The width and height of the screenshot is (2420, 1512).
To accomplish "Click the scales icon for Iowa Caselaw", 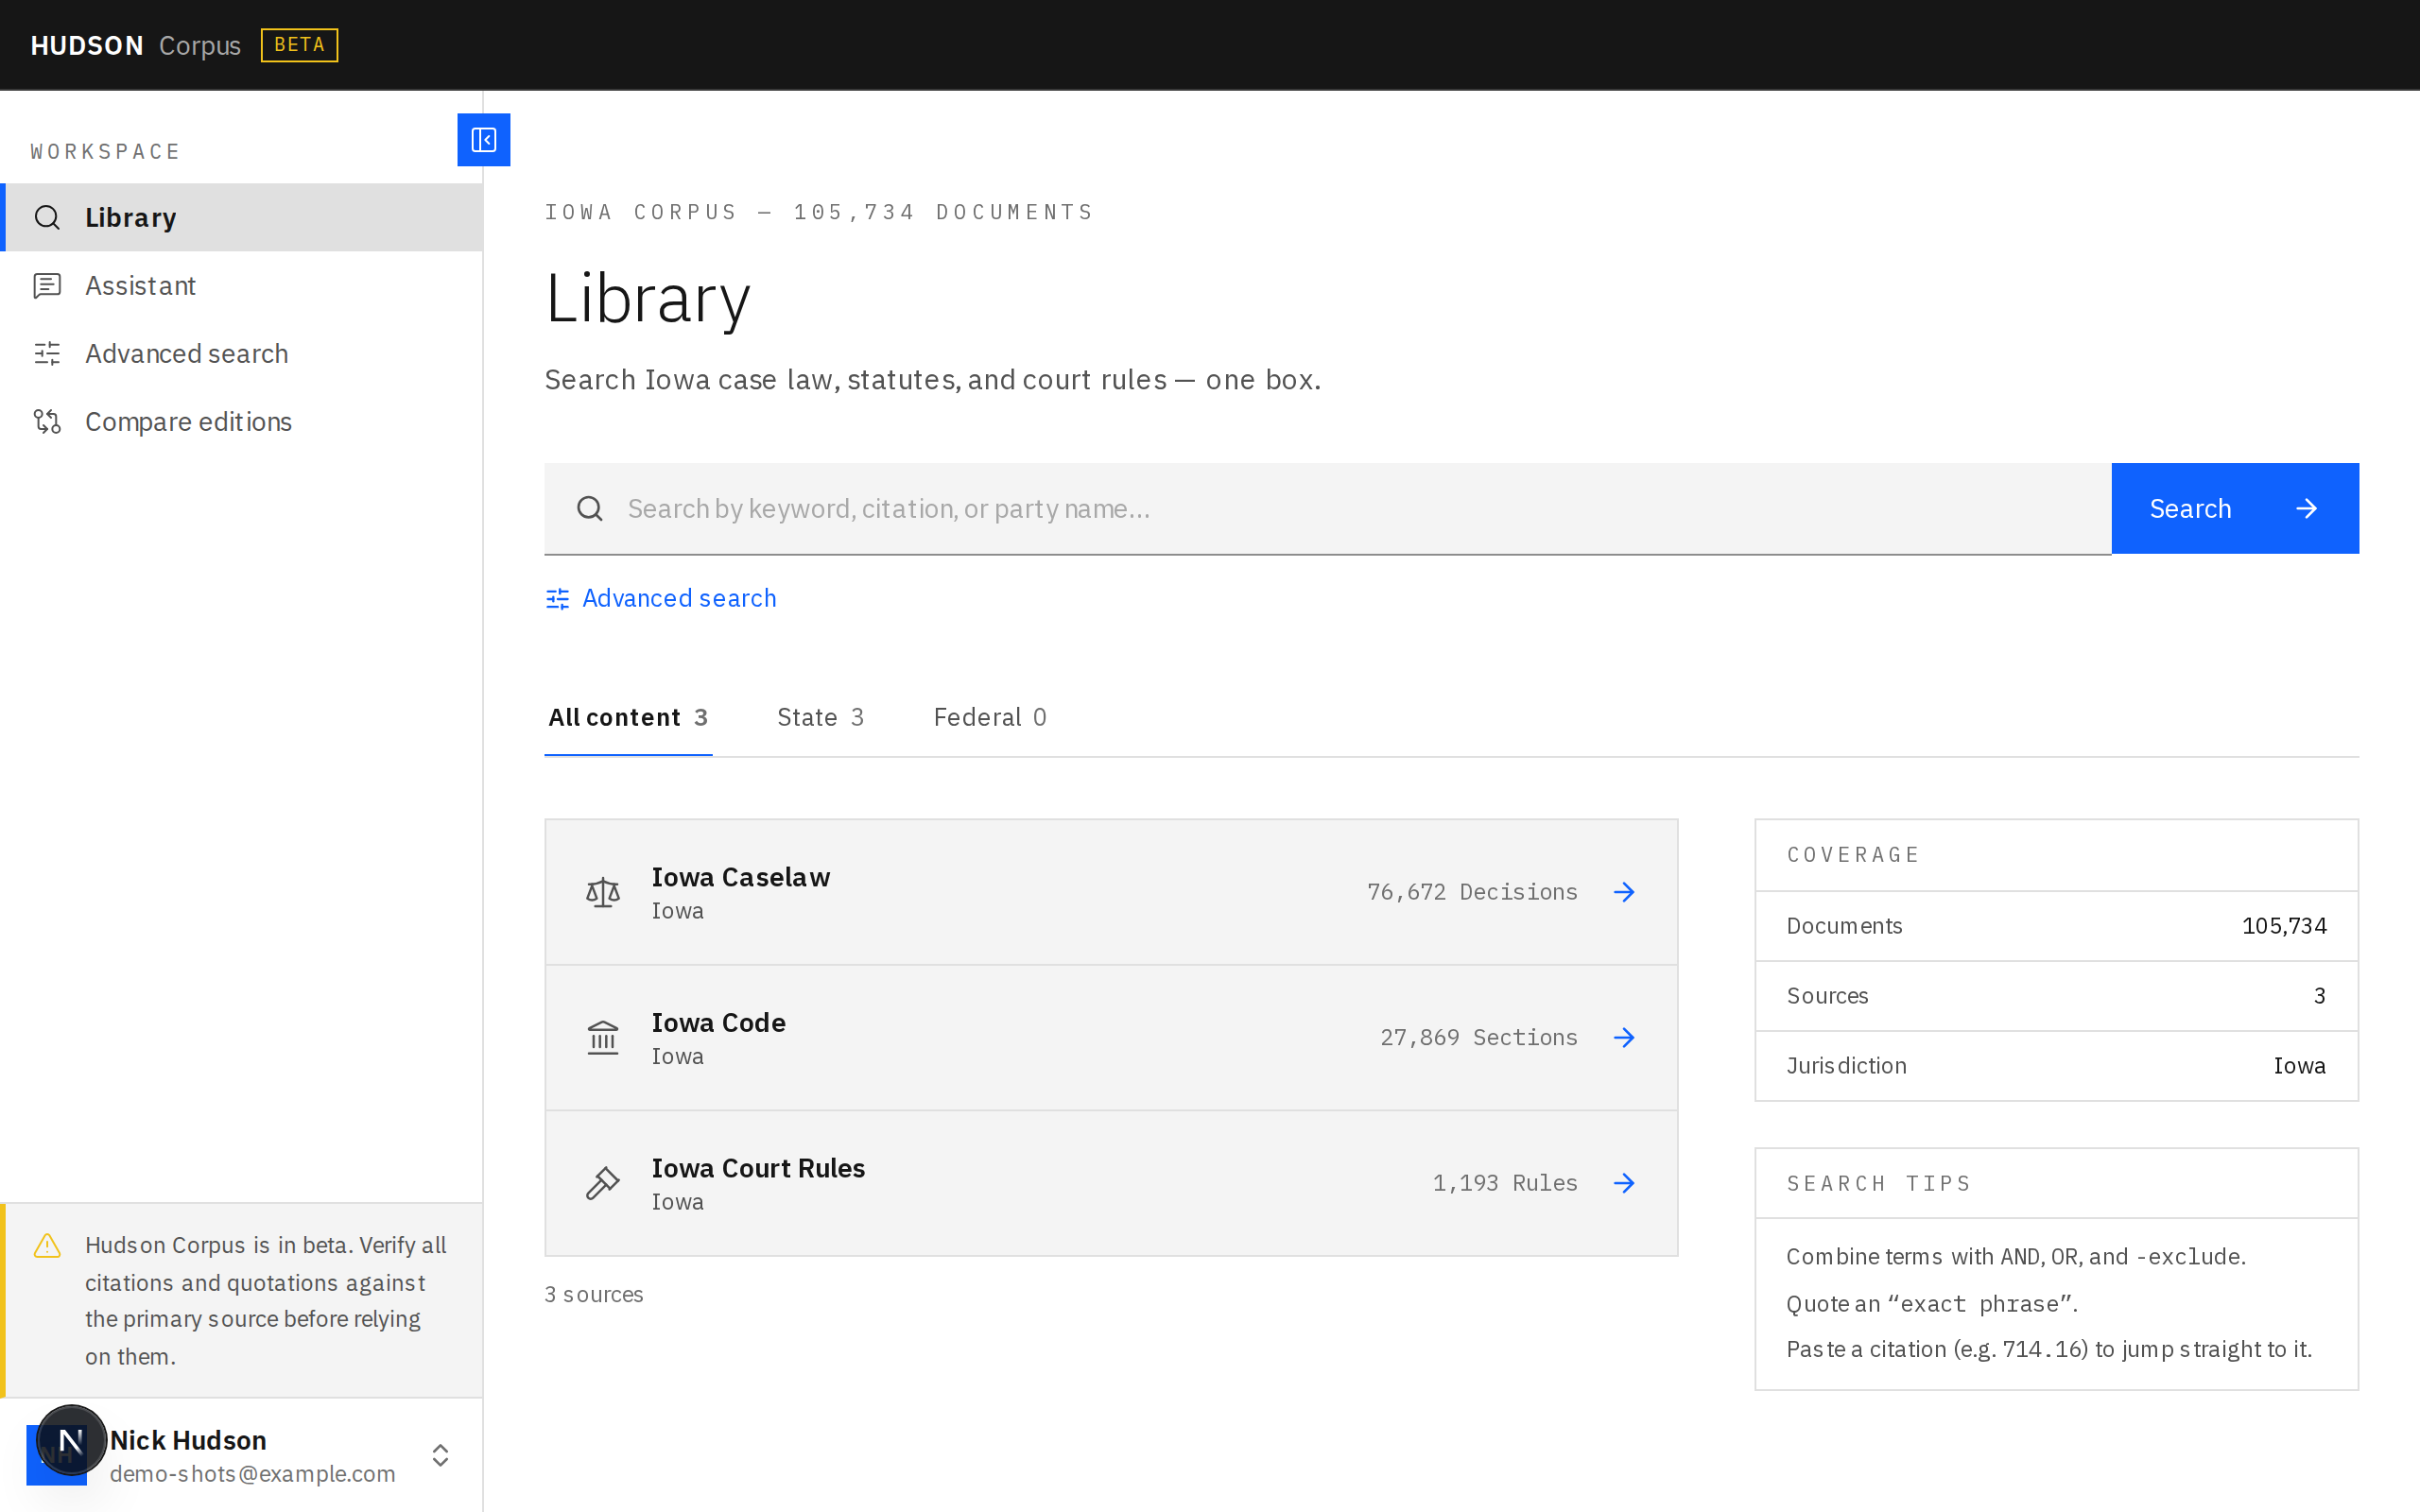I will pos(603,892).
